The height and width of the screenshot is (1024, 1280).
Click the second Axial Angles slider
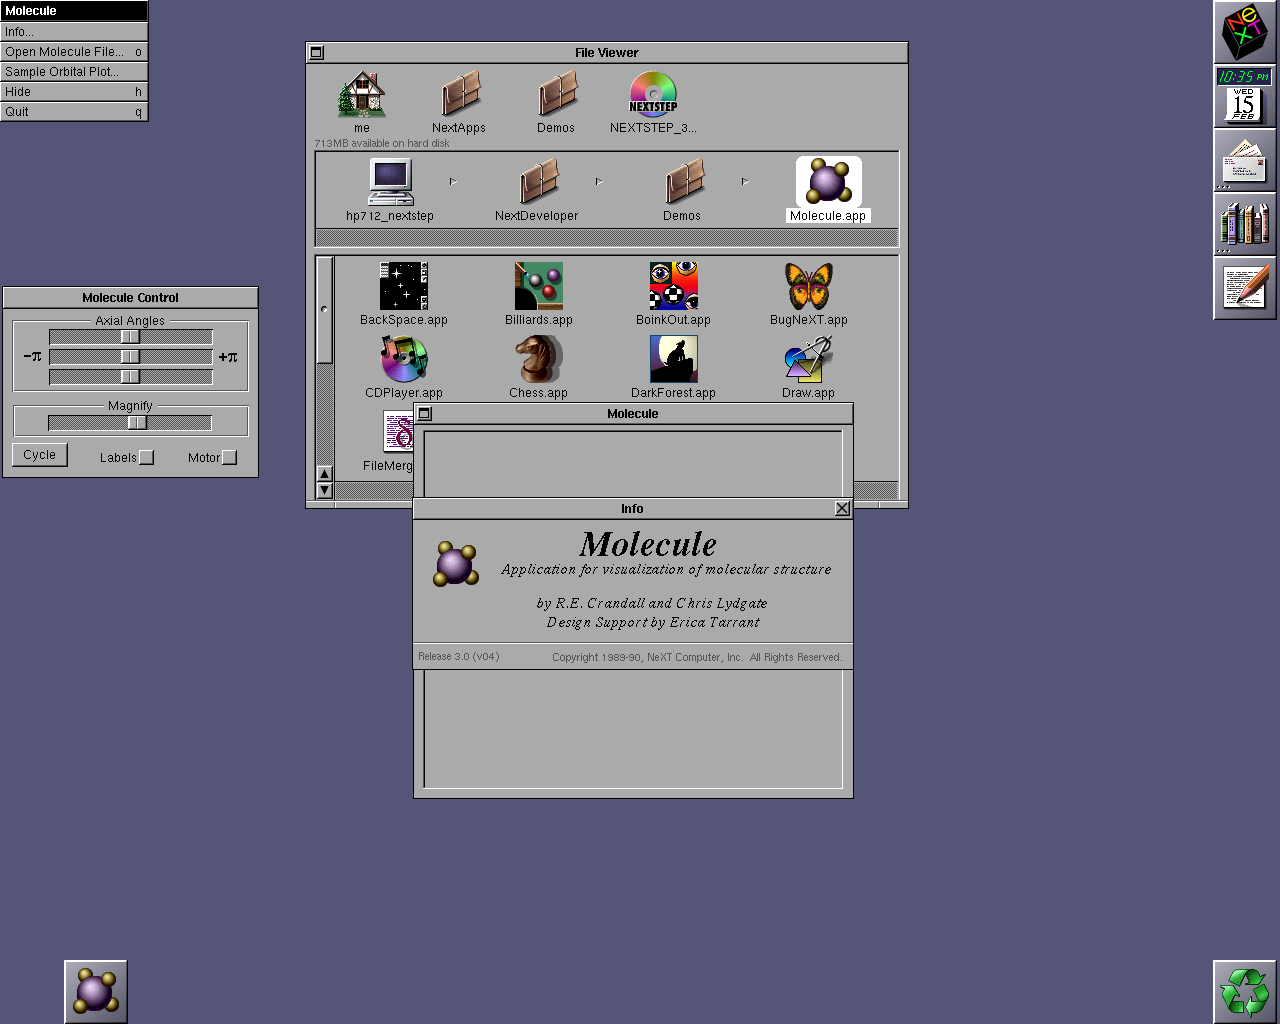[131, 357]
